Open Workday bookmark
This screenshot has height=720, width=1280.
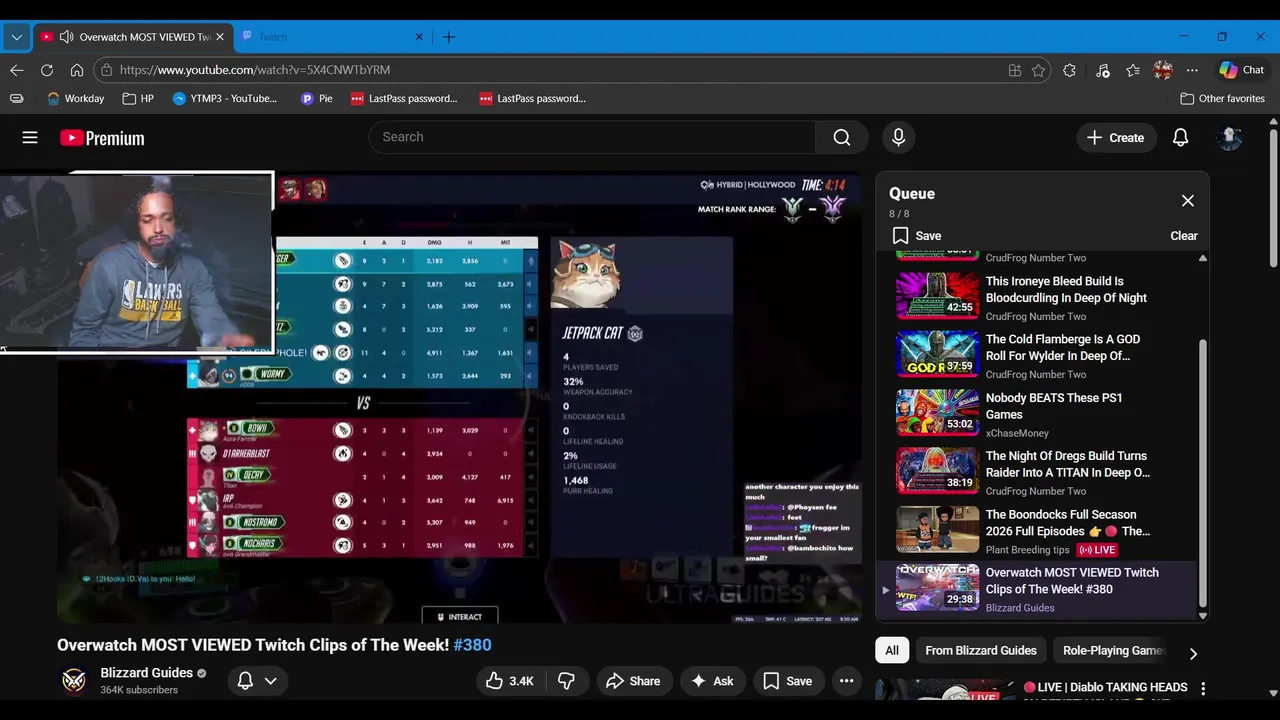pos(75,99)
